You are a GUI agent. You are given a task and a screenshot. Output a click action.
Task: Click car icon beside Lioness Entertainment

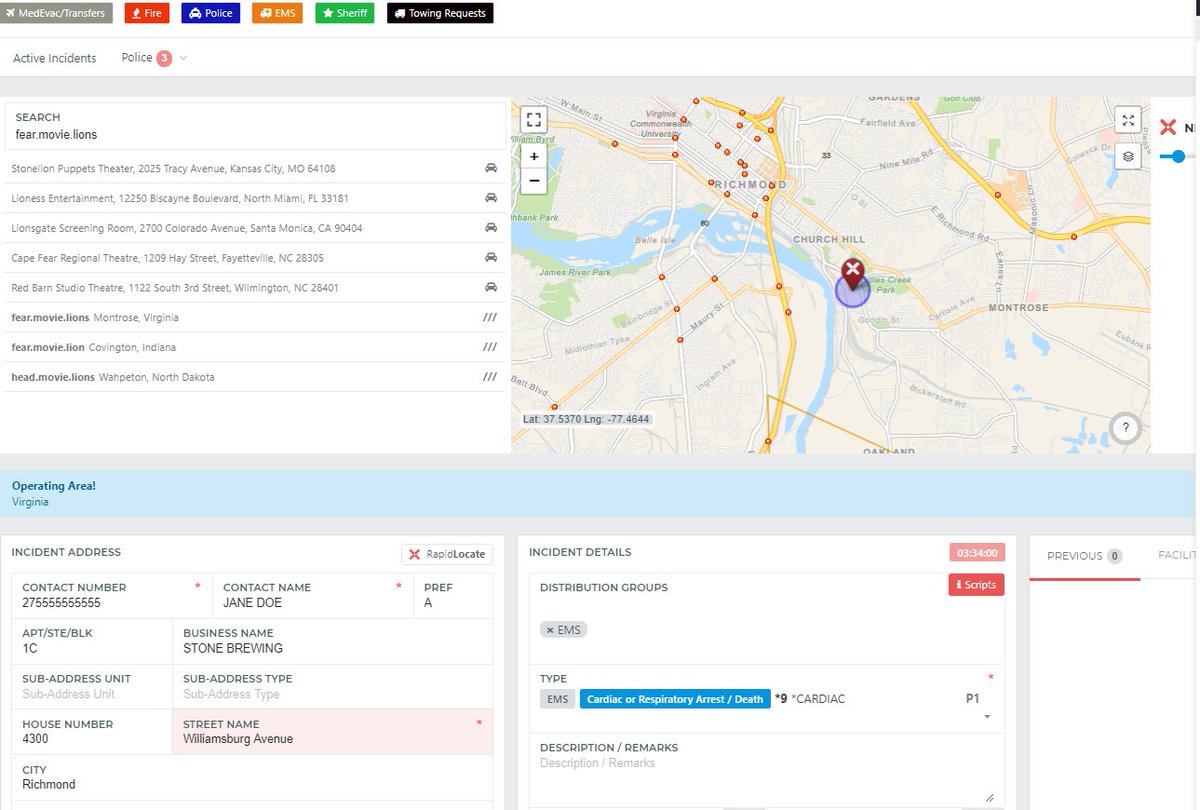490,198
